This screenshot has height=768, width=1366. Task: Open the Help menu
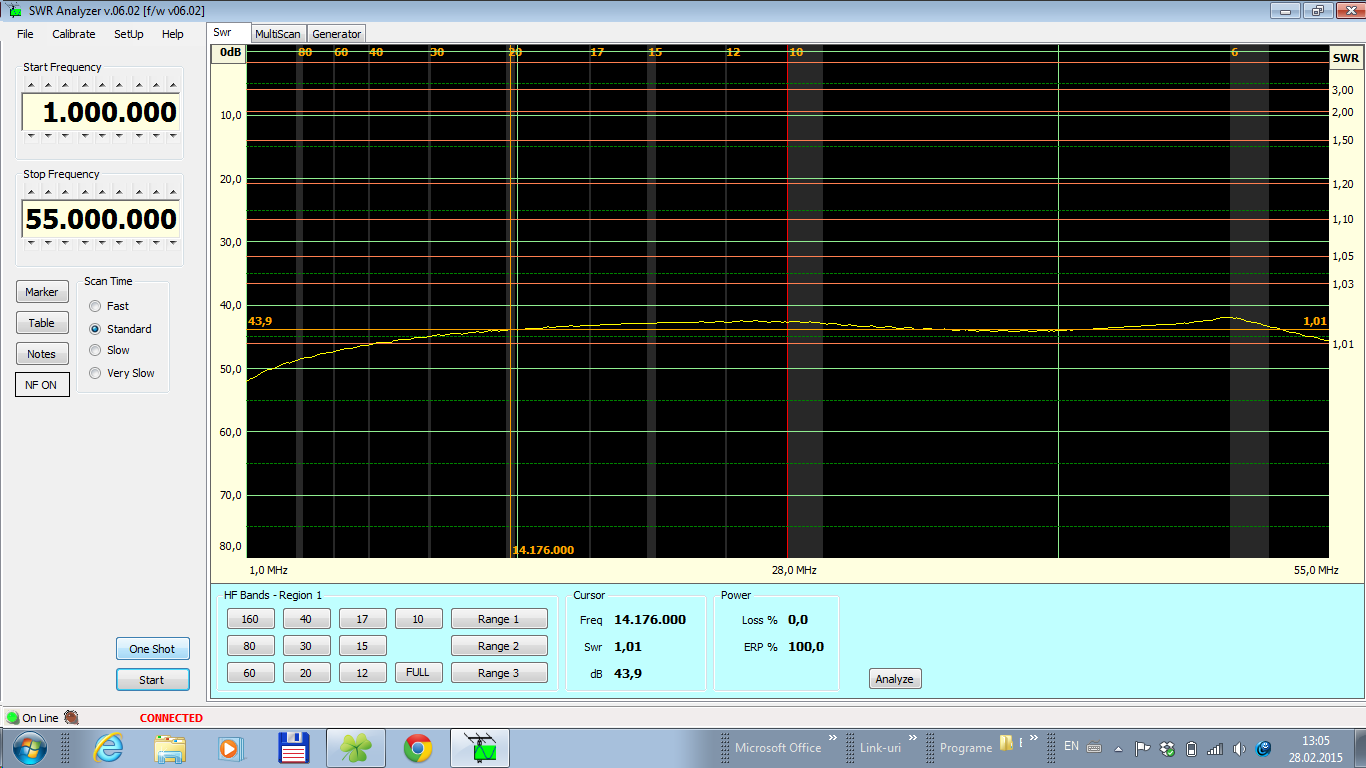click(173, 34)
